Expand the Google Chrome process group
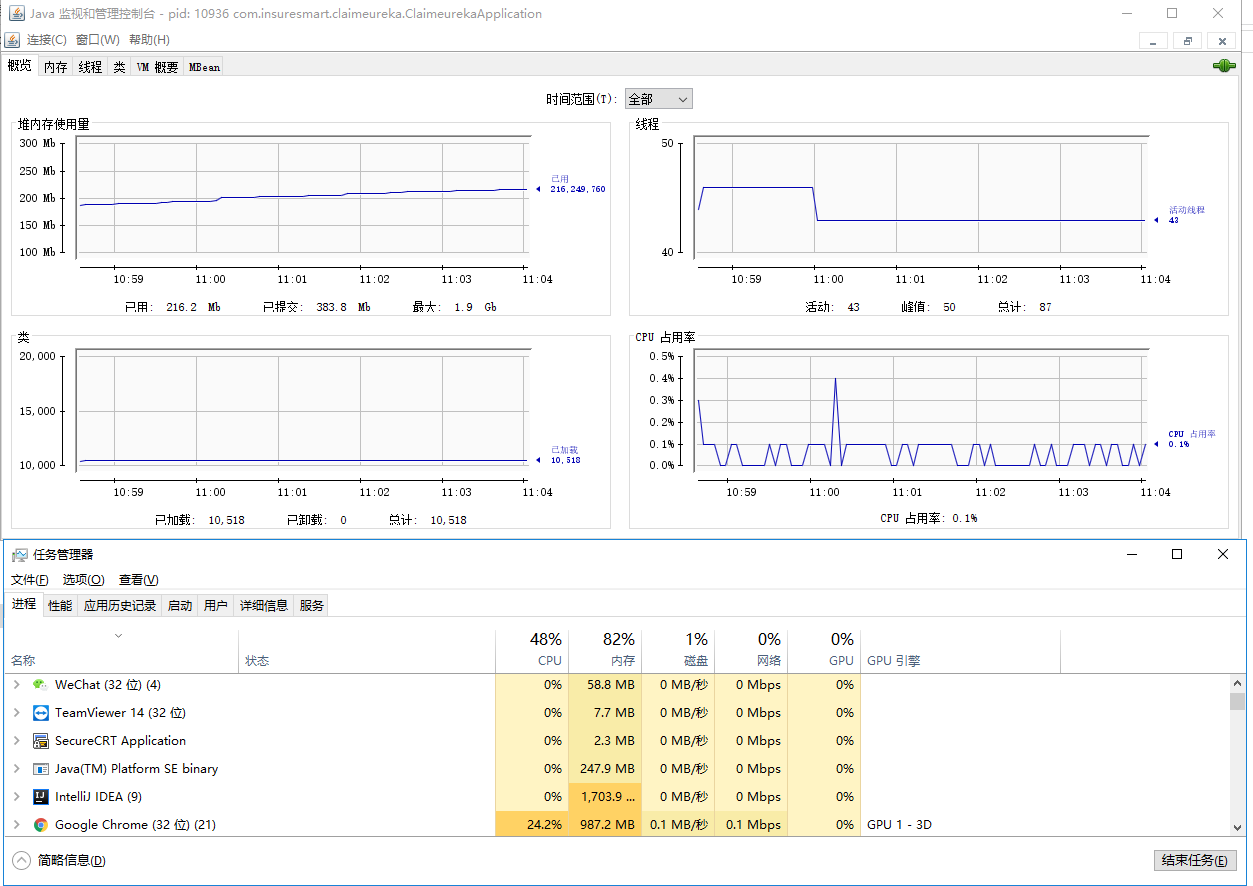Image resolution: width=1253 pixels, height=886 pixels. pos(16,825)
